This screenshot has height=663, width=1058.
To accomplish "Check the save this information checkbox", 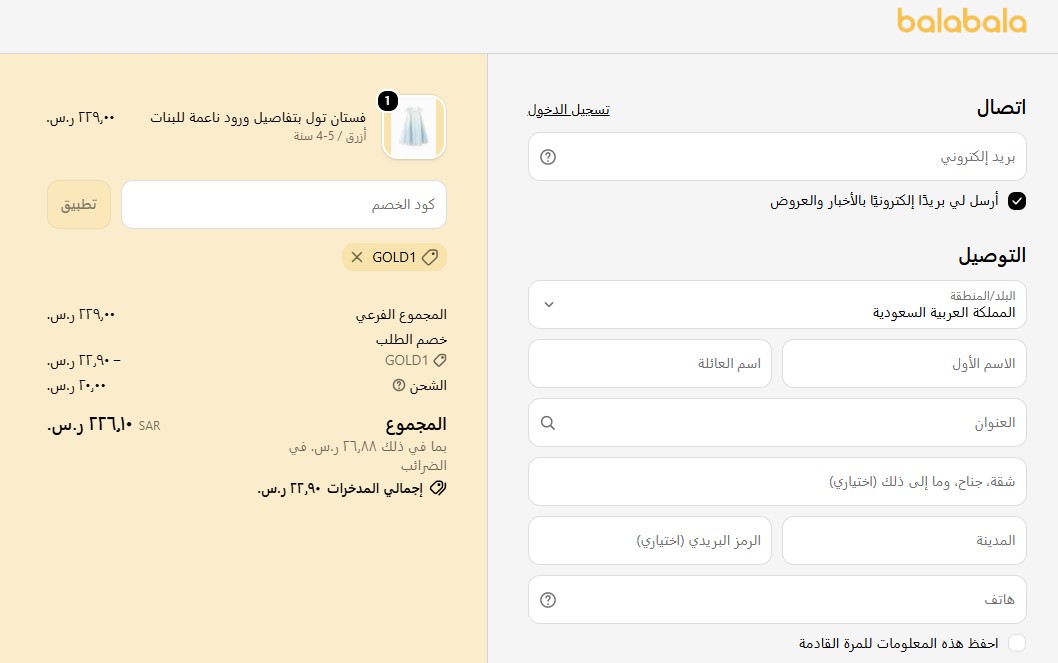I will 1017,643.
